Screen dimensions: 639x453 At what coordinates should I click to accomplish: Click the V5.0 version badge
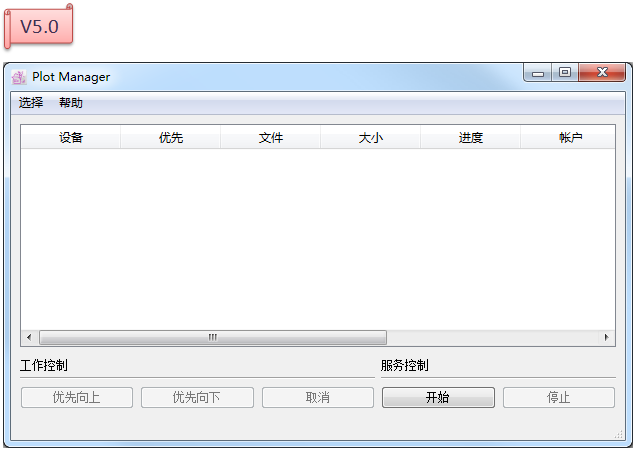tap(40, 27)
